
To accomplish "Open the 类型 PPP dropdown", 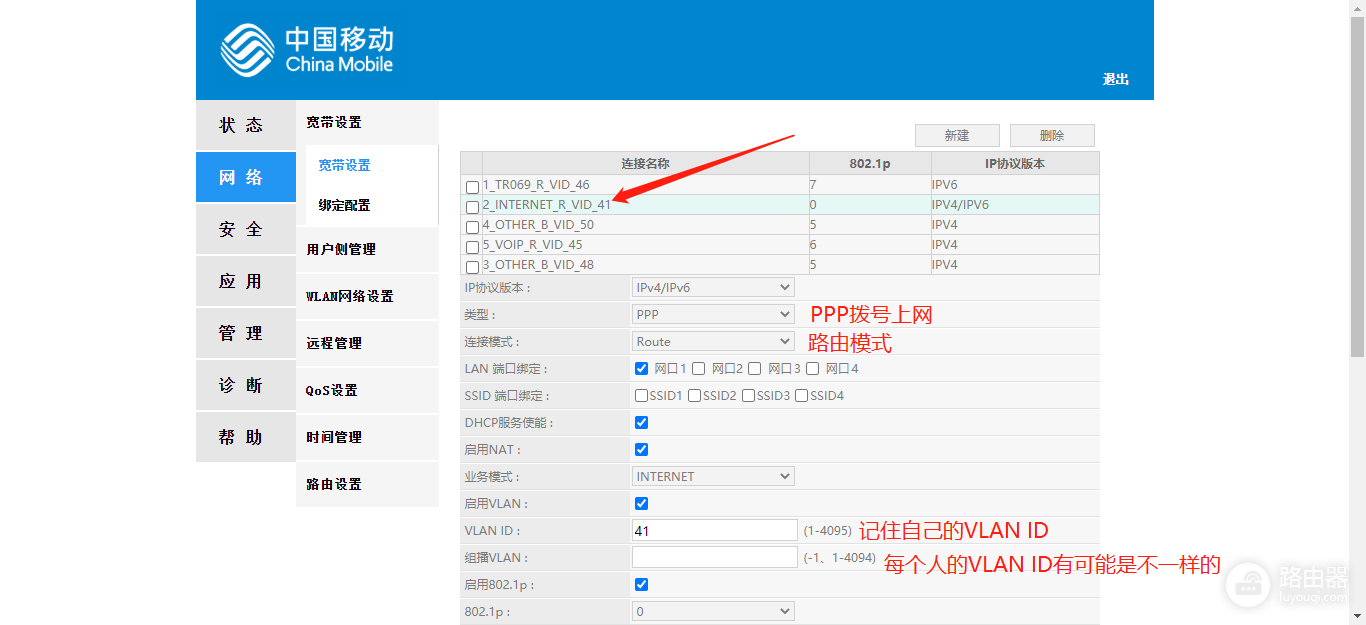I will 714,314.
